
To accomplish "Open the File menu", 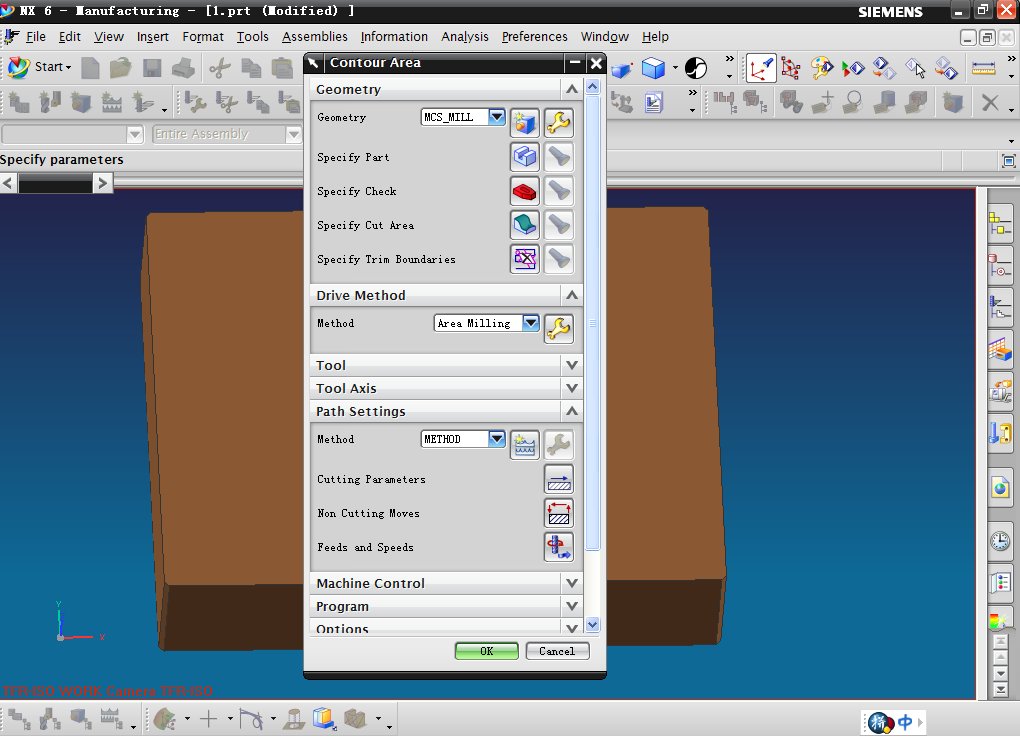I will [36, 36].
